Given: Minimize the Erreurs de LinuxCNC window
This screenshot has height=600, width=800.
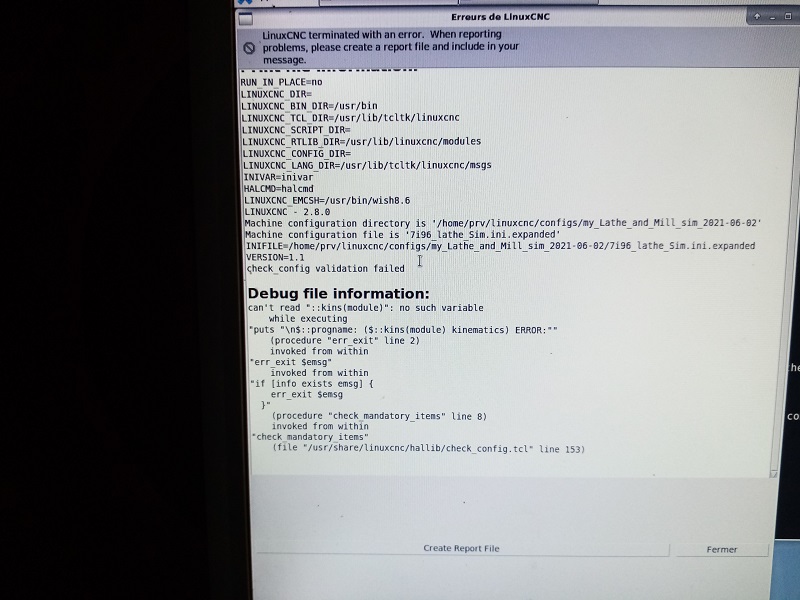Looking at the screenshot, I should [x=772, y=17].
